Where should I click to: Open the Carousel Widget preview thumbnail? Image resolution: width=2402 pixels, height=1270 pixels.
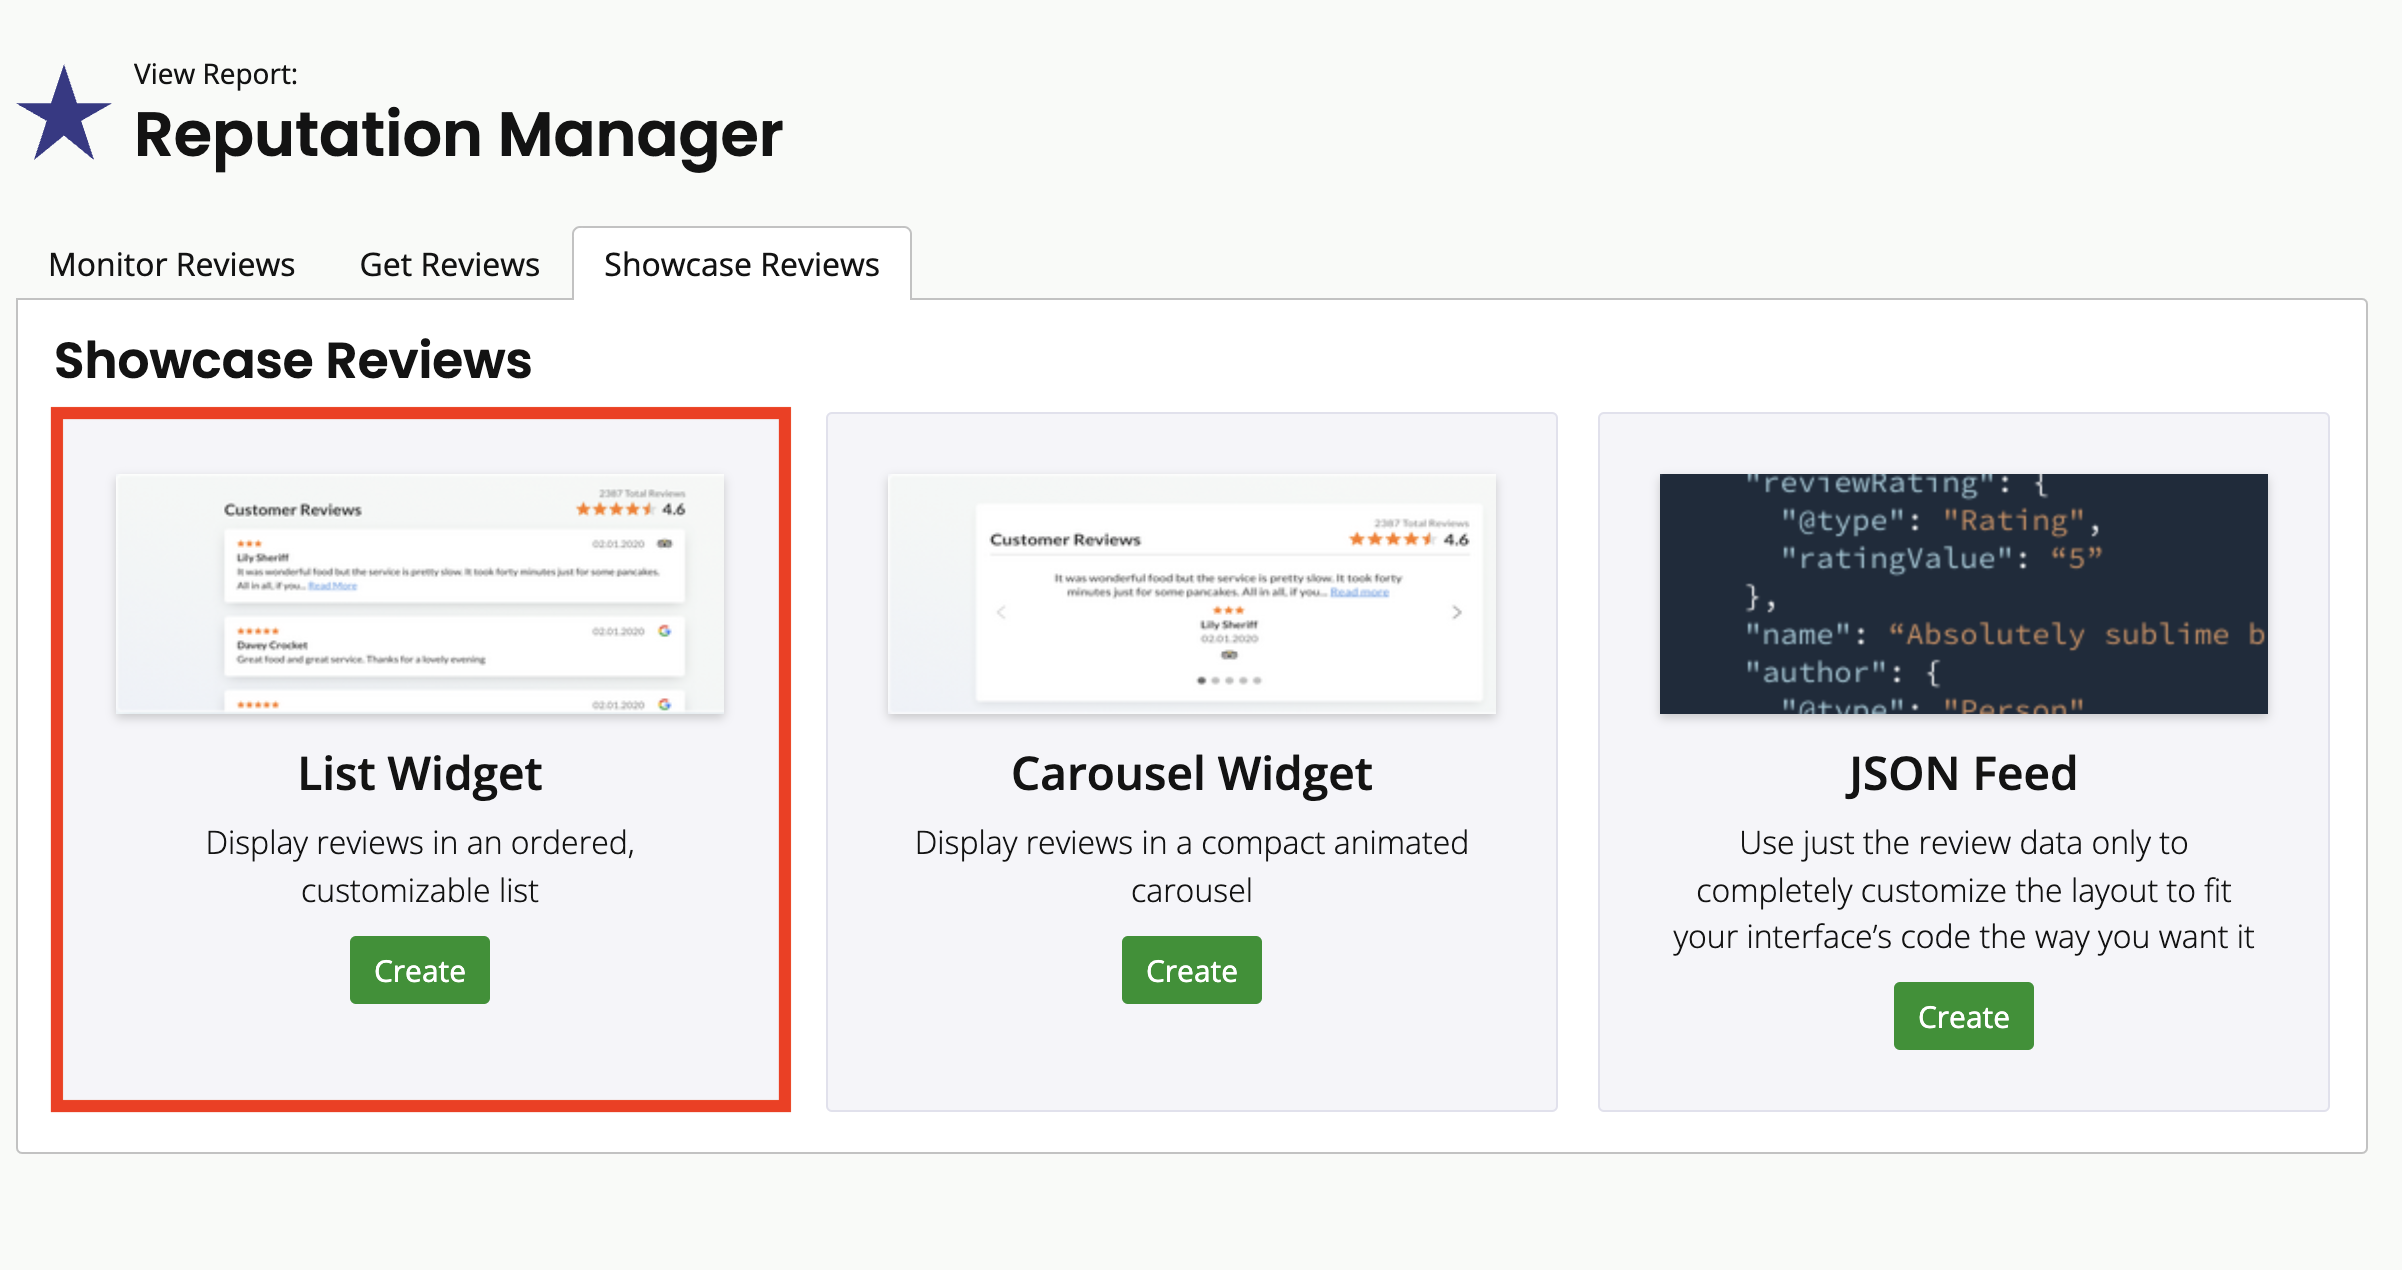[x=1192, y=594]
